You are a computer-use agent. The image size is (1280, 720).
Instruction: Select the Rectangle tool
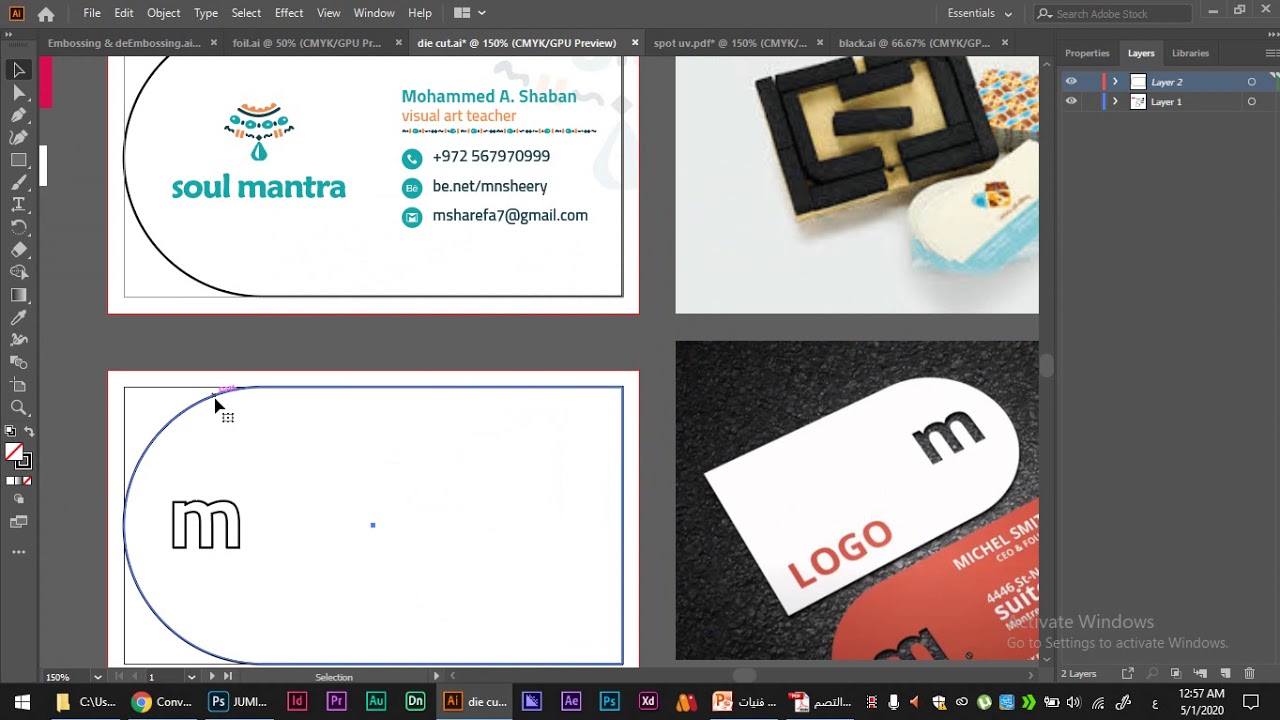click(x=19, y=160)
